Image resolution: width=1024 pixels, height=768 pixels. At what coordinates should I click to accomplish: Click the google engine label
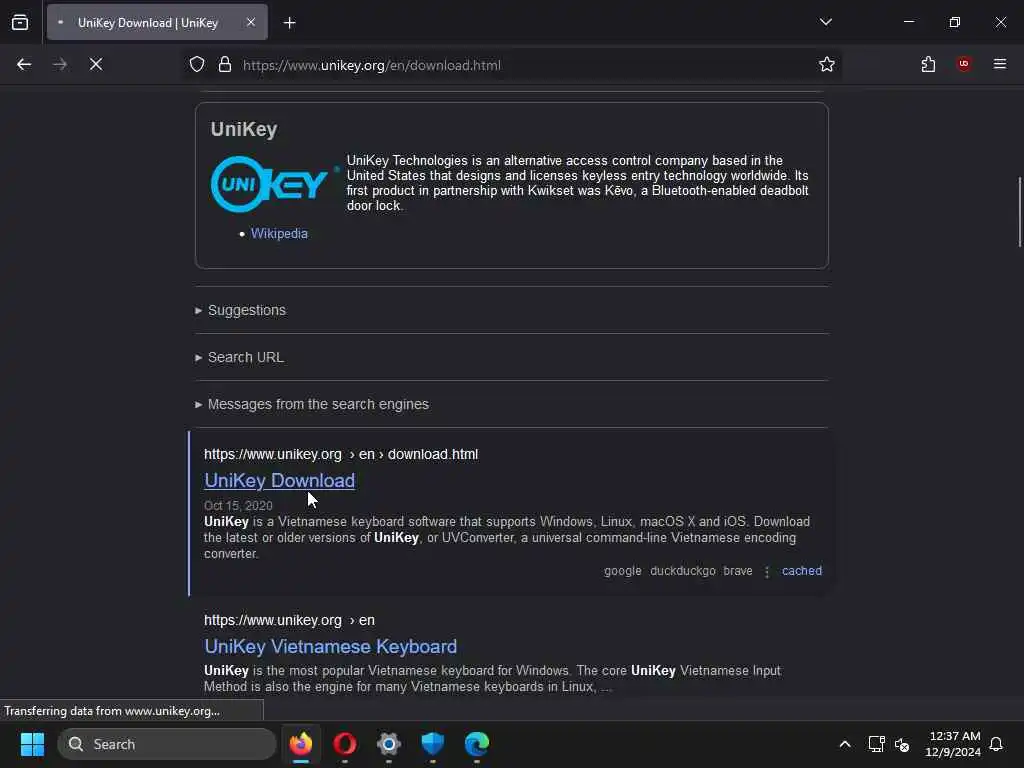622,571
